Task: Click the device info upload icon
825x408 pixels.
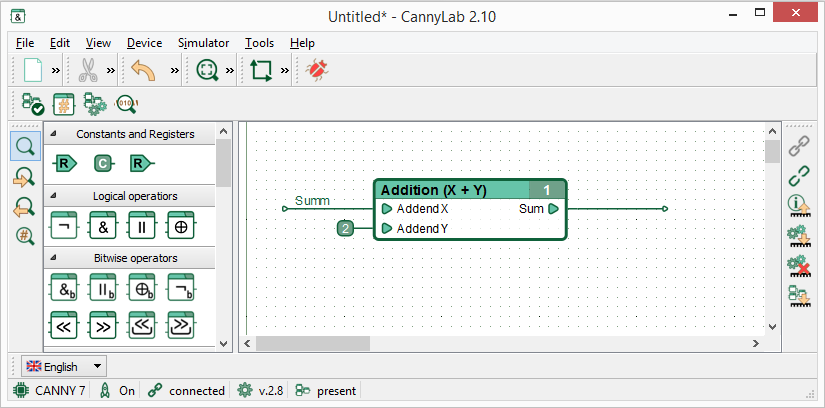Action: pos(799,206)
